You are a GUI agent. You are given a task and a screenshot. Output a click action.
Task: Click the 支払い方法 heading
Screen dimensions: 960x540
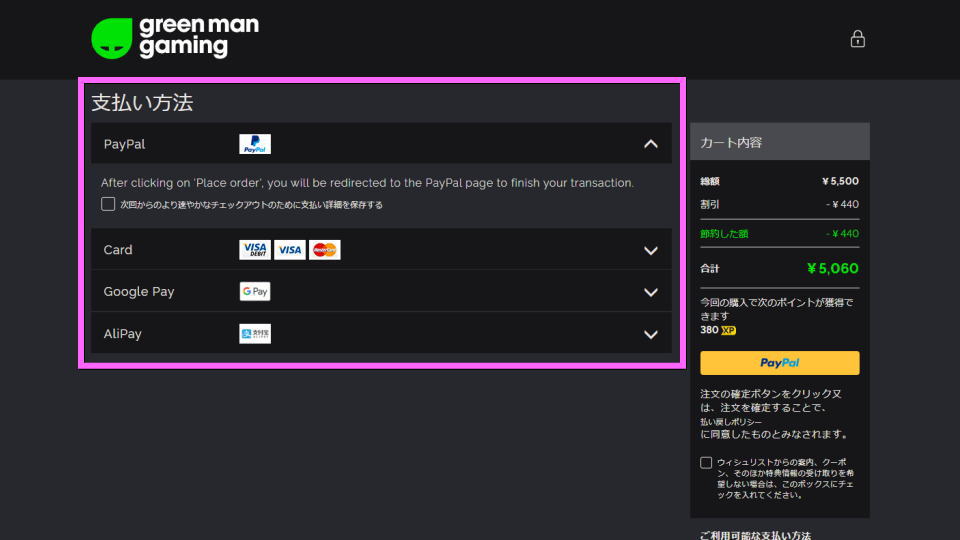[142, 102]
